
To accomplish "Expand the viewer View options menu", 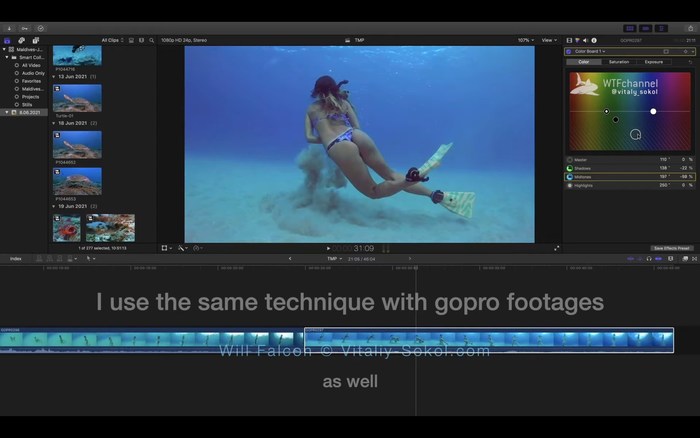I will click(x=548, y=40).
